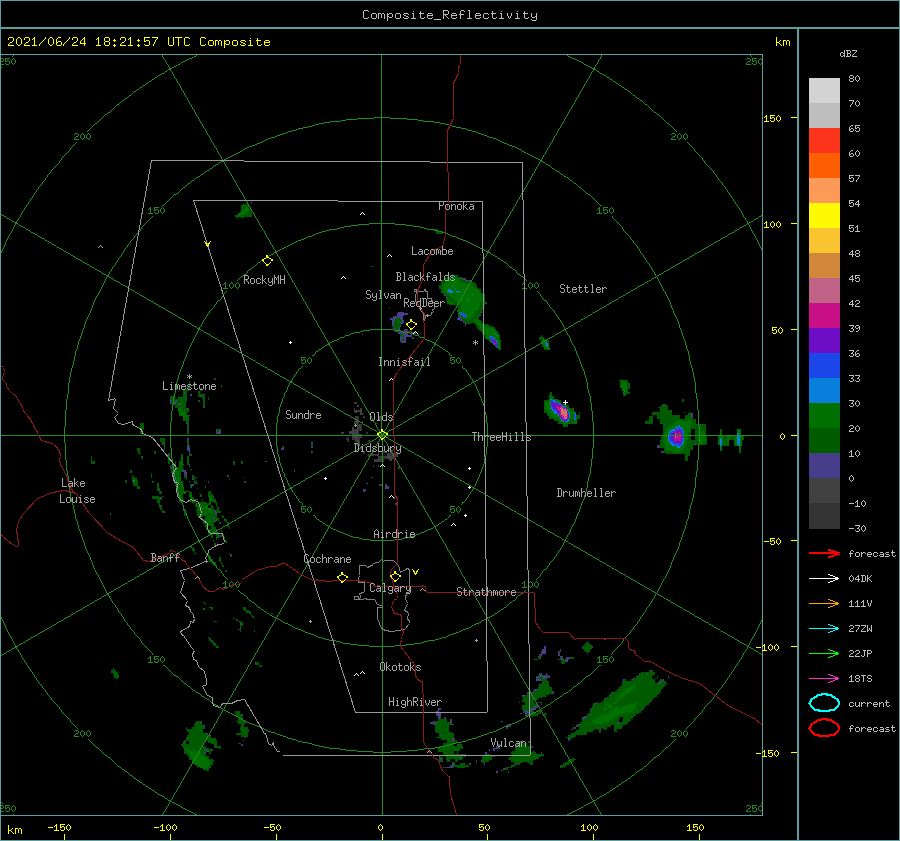Click the white plus marker on storm cell
The height and width of the screenshot is (841, 900).
pyautogui.click(x=565, y=402)
